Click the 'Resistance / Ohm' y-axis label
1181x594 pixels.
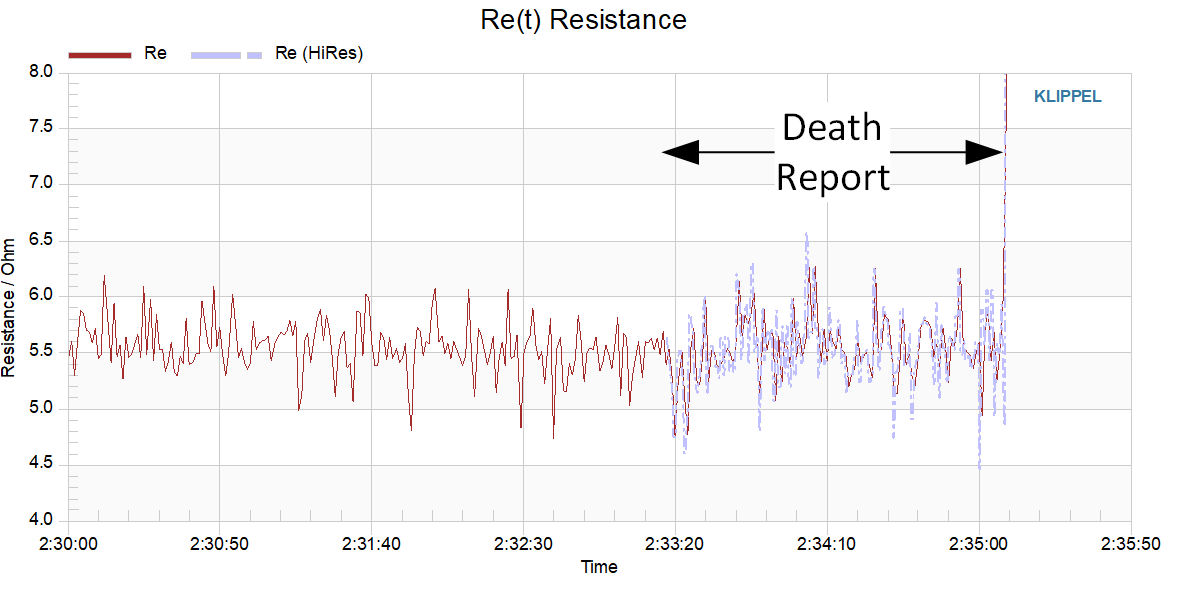[x=9, y=307]
